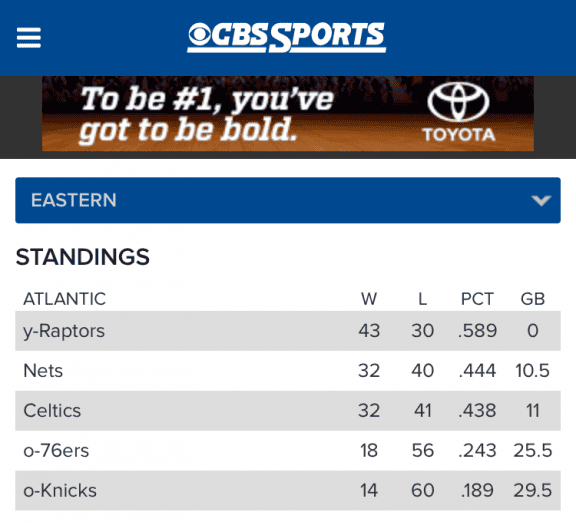
Task: Click the L column header
Action: click(x=422, y=299)
